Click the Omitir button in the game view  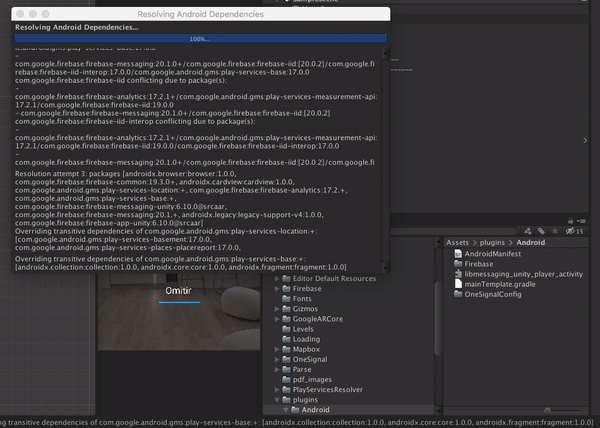coord(179,291)
